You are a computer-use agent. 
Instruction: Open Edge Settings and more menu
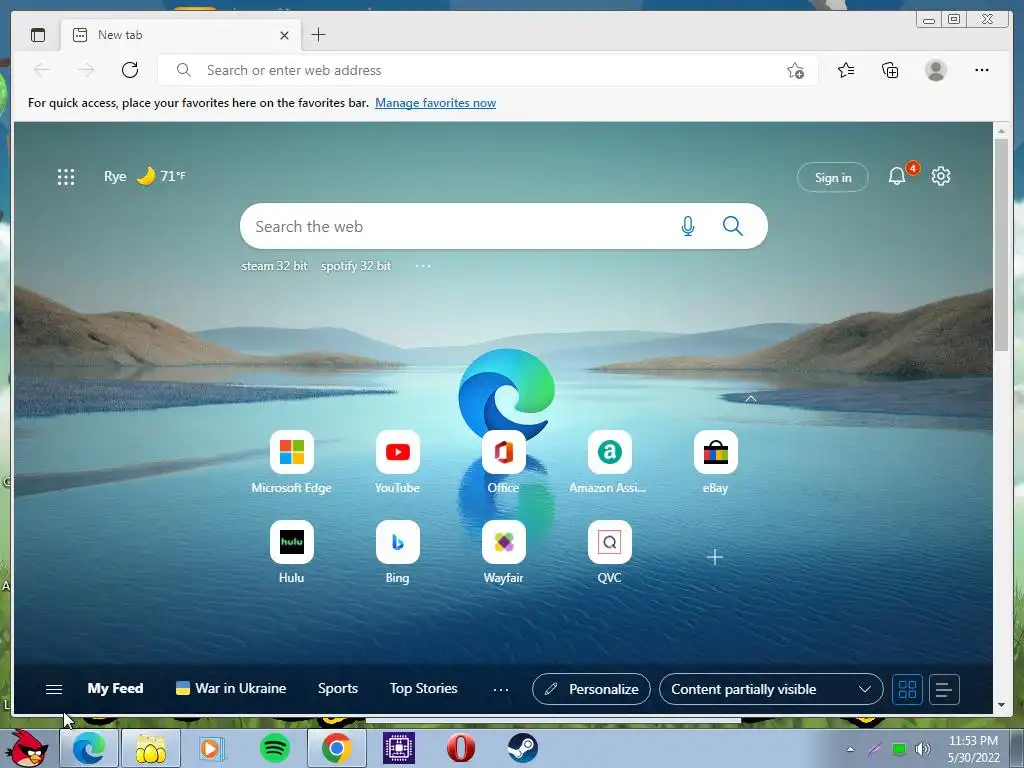982,70
